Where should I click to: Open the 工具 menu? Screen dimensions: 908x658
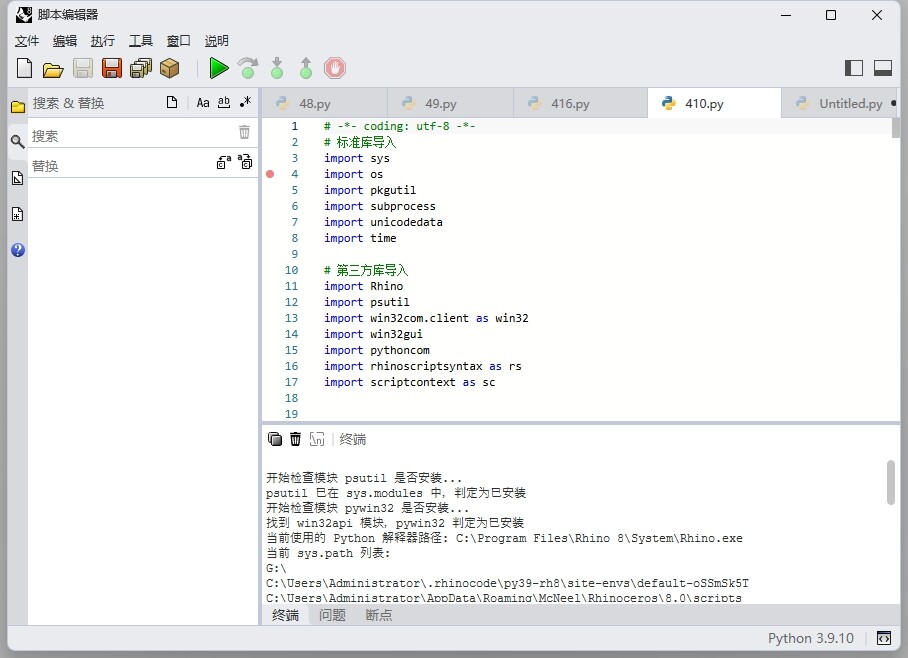[x=140, y=41]
